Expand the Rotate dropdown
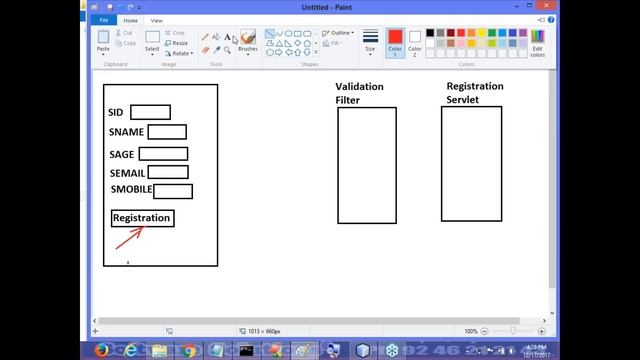 coord(192,53)
